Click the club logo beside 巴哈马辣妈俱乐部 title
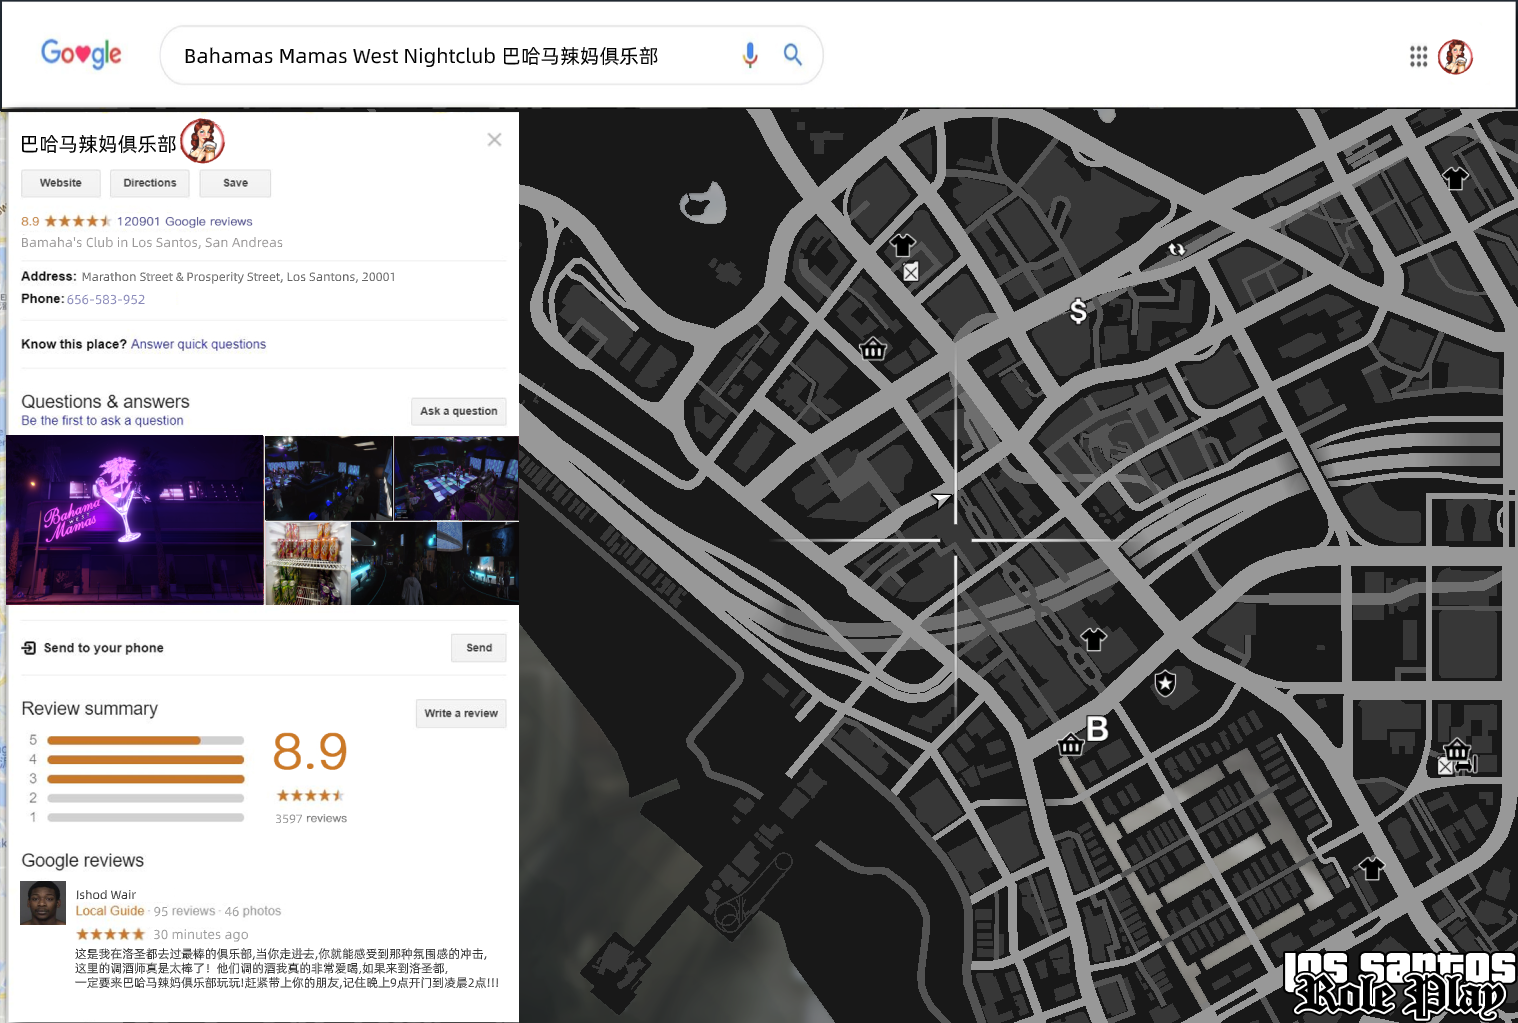1518x1023 pixels. click(x=202, y=141)
